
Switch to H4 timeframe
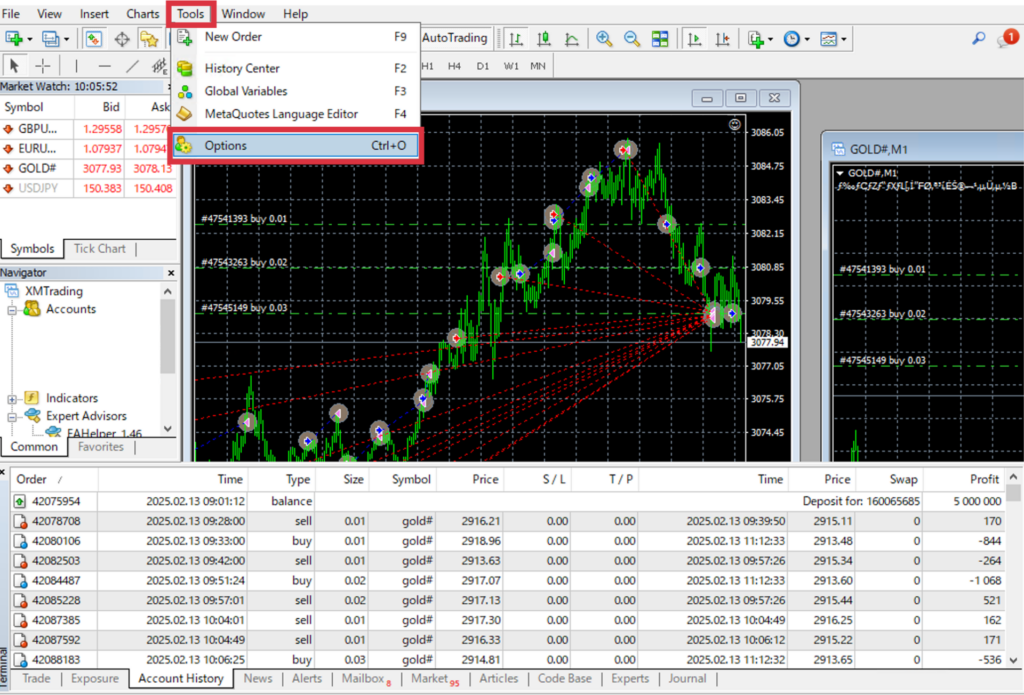pos(455,66)
